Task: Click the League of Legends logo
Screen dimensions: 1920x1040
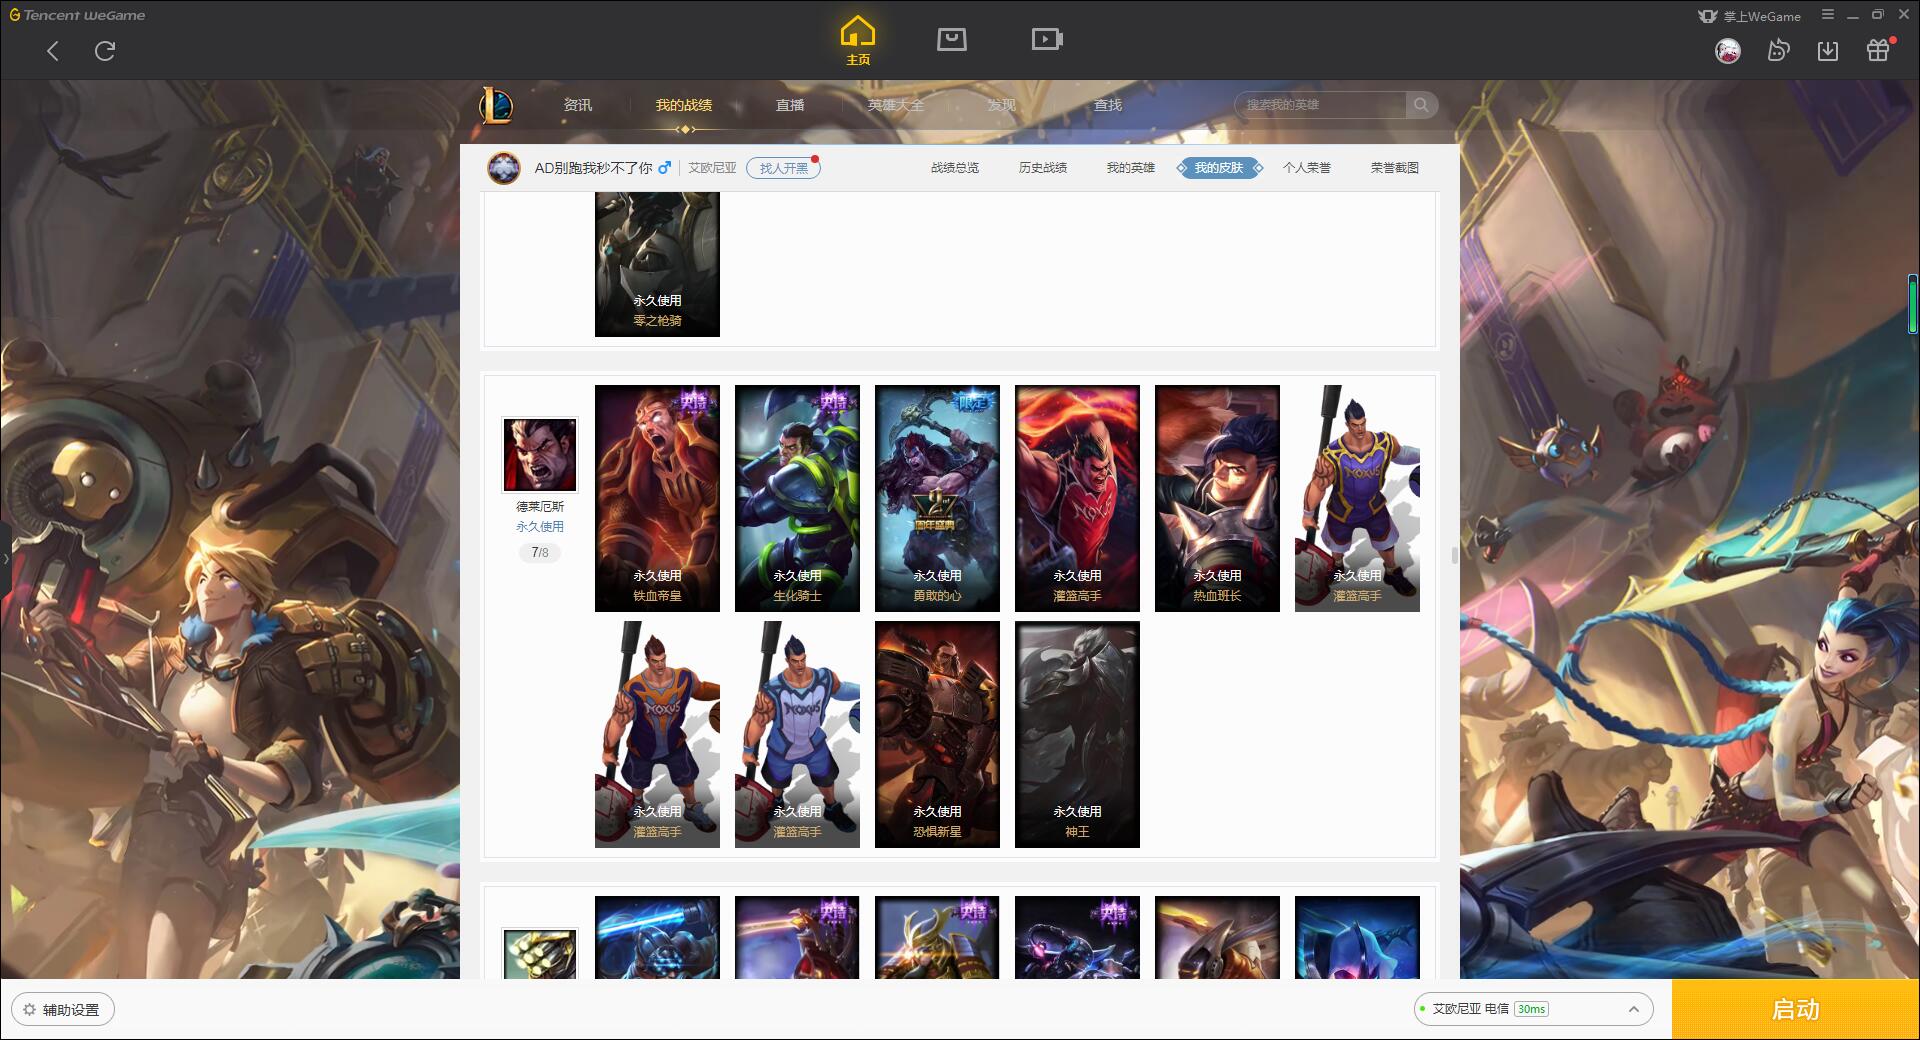Action: pyautogui.click(x=497, y=105)
